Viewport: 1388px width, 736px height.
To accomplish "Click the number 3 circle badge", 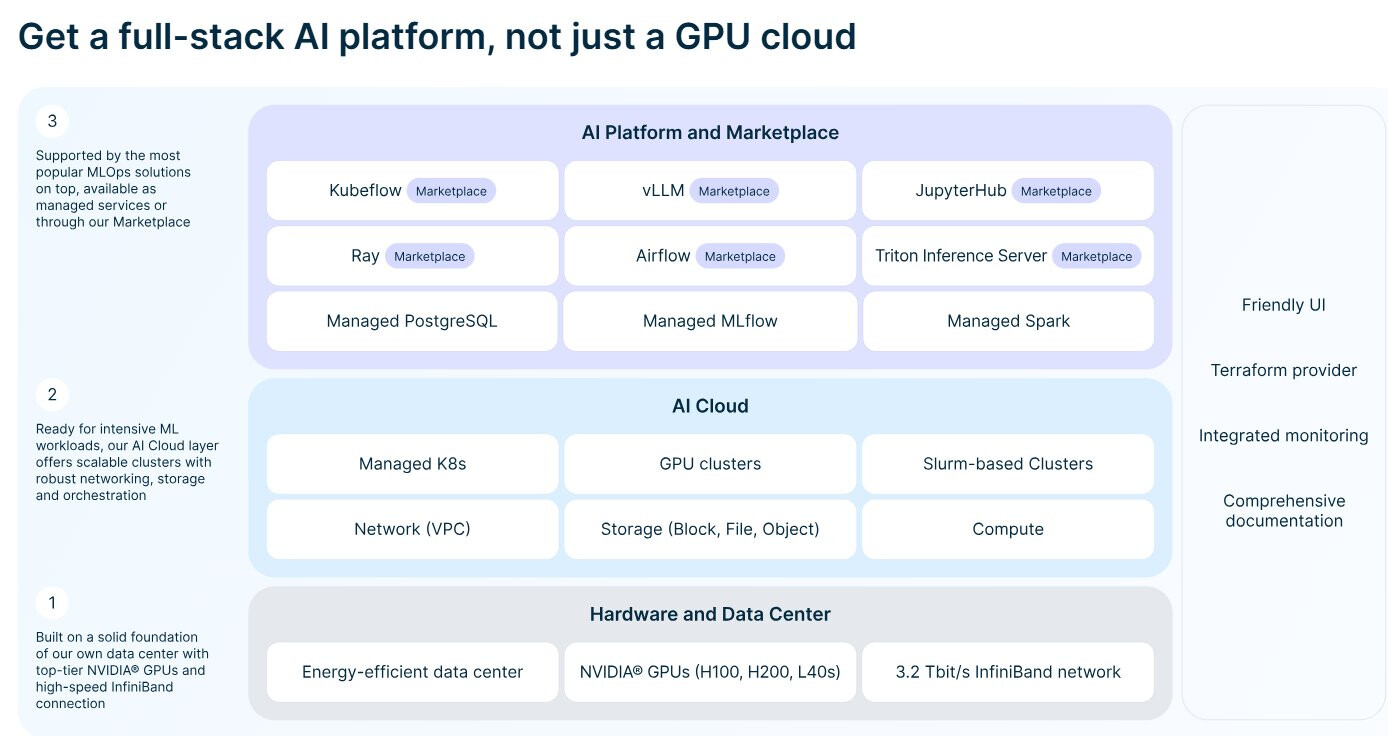I will [52, 122].
